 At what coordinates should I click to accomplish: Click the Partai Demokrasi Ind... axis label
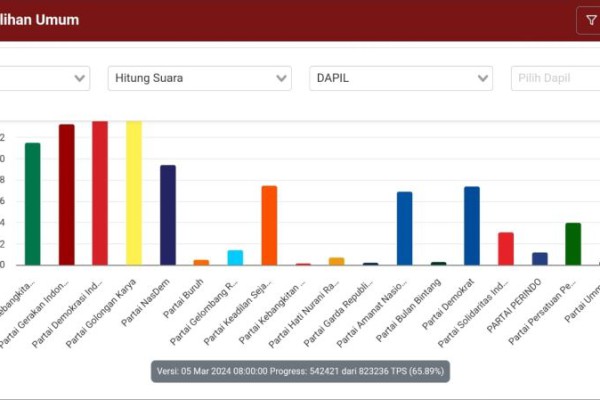click(67, 314)
